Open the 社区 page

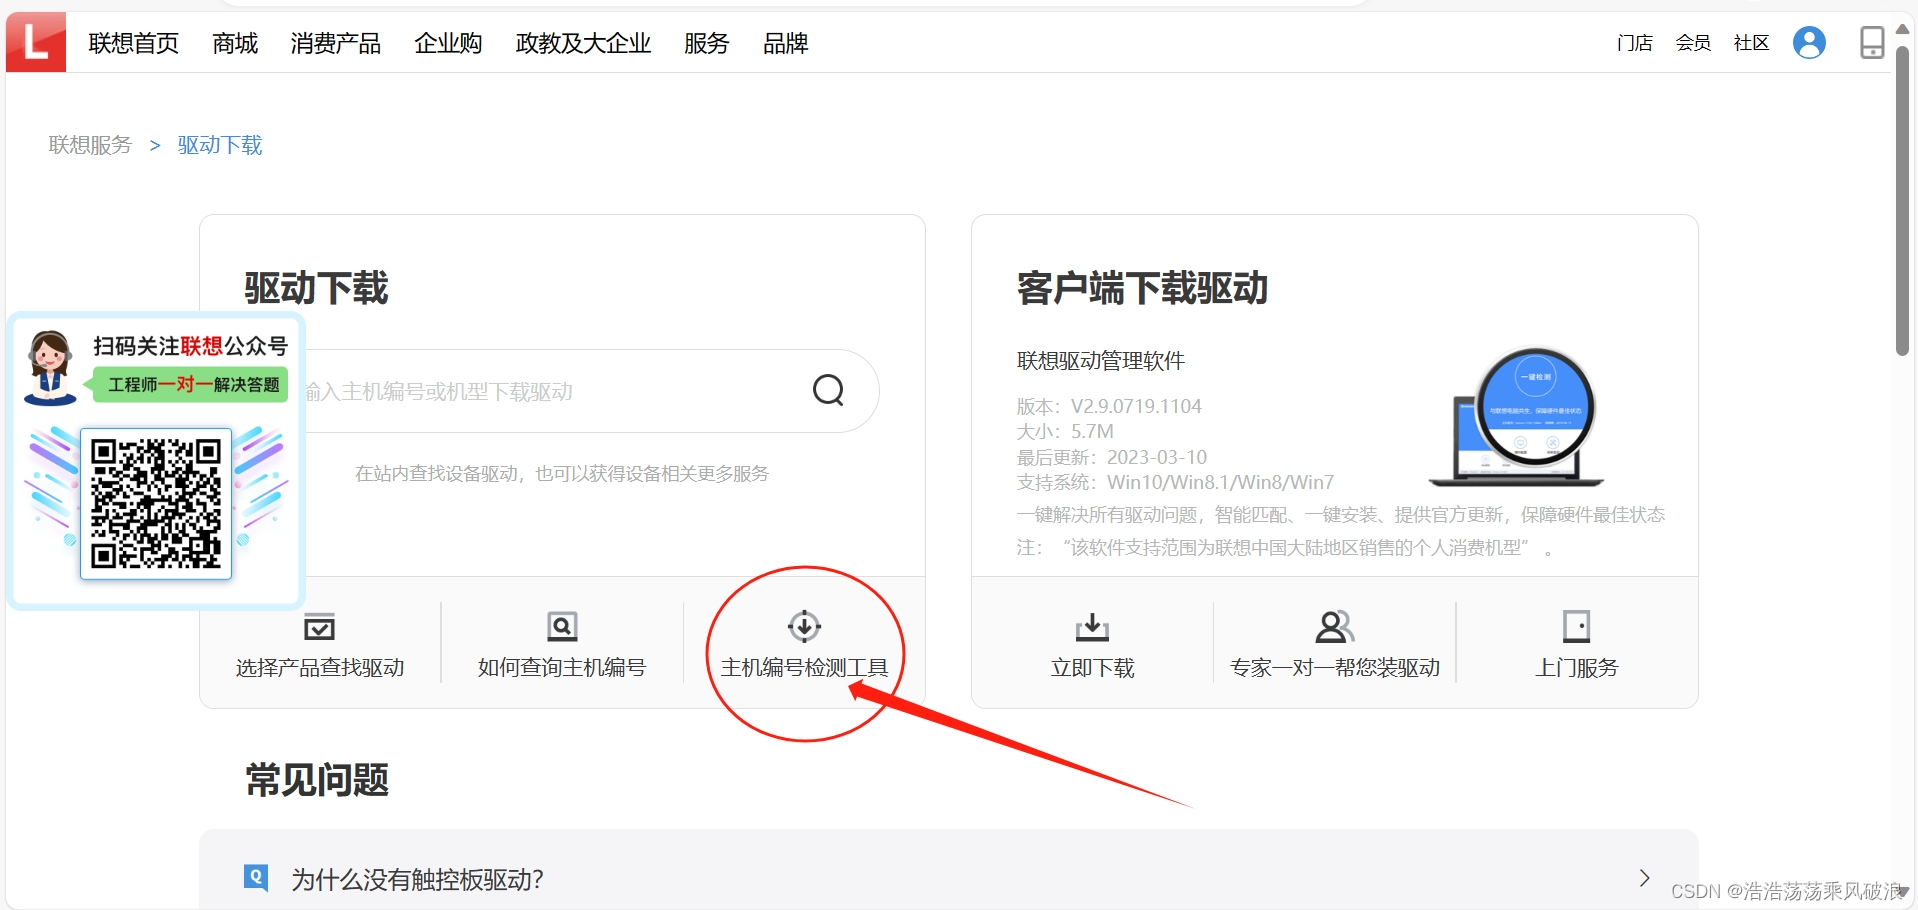click(x=1750, y=43)
